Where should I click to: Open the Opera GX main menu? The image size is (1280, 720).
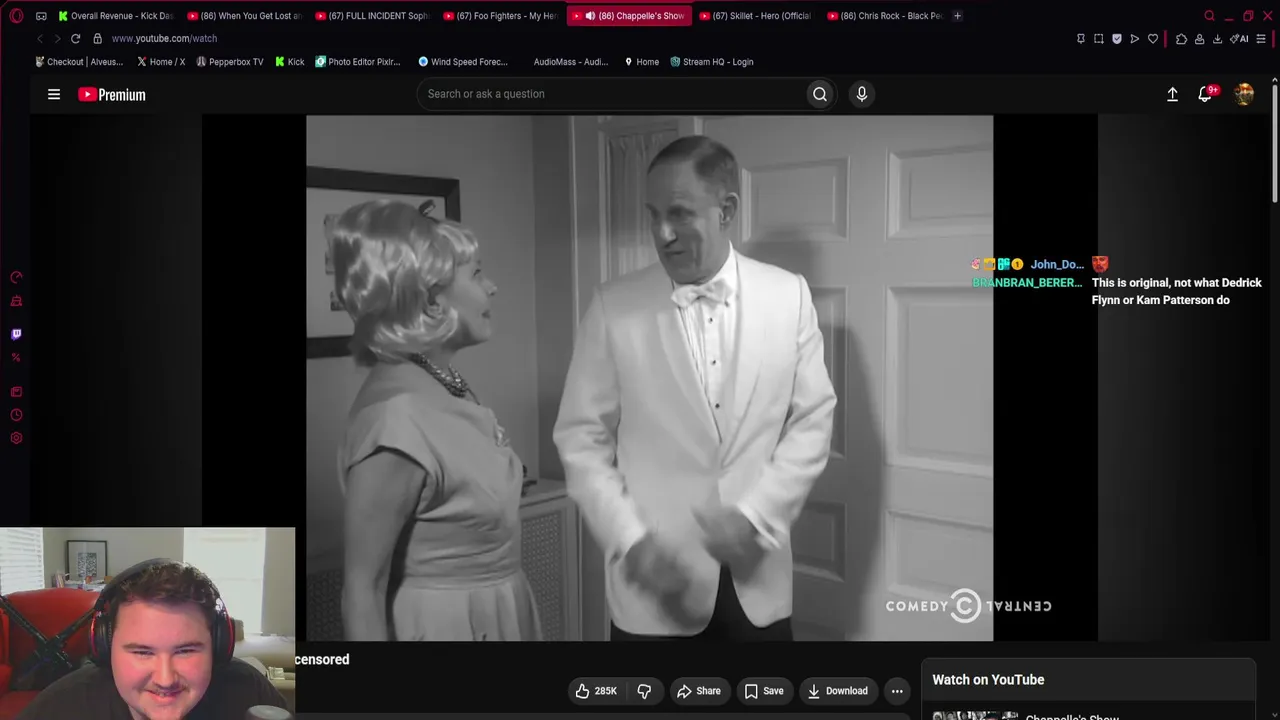(x=16, y=16)
